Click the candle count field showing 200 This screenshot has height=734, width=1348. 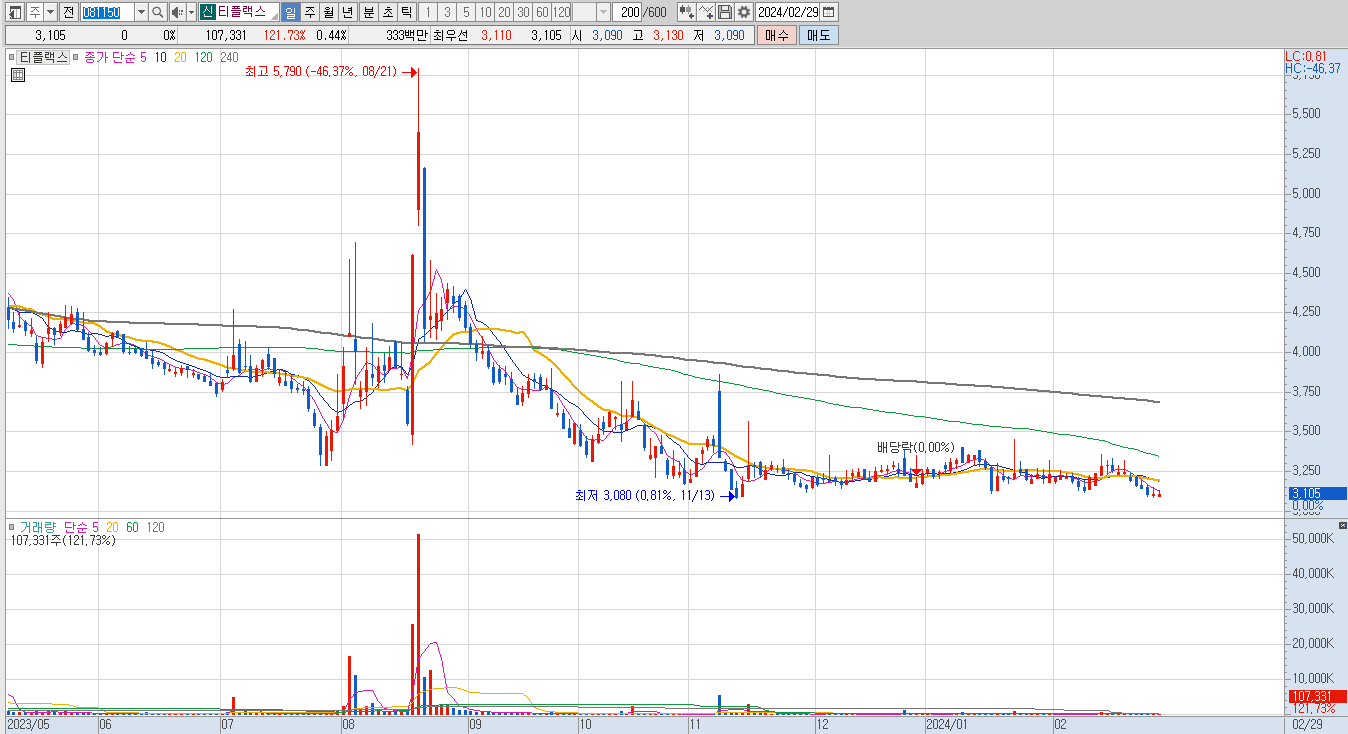click(628, 12)
